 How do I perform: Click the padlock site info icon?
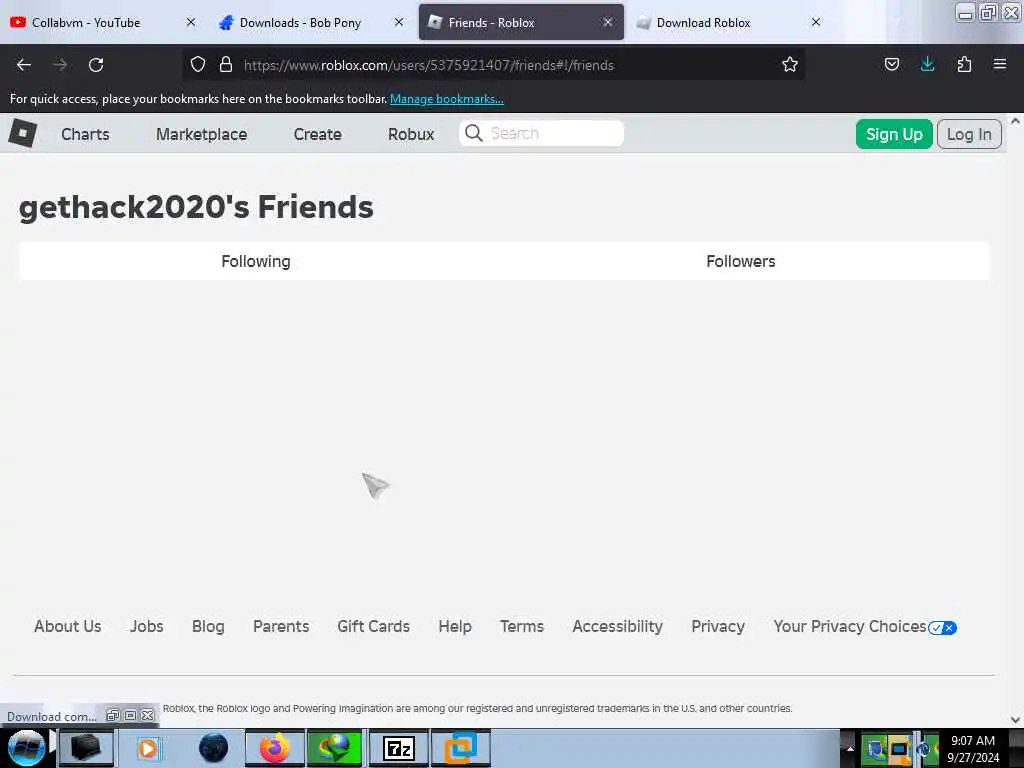click(226, 65)
